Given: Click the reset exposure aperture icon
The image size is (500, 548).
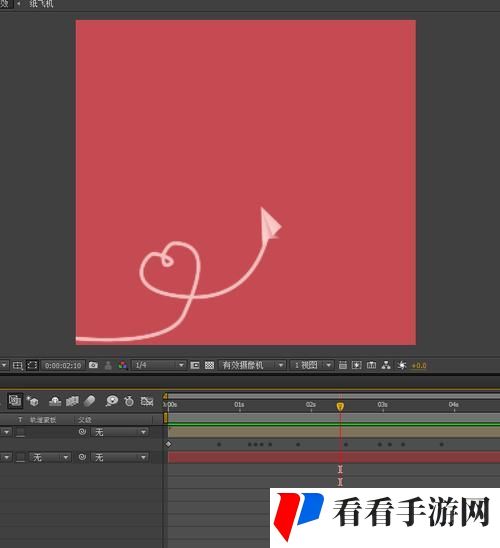Looking at the screenshot, I should pyautogui.click(x=401, y=366).
